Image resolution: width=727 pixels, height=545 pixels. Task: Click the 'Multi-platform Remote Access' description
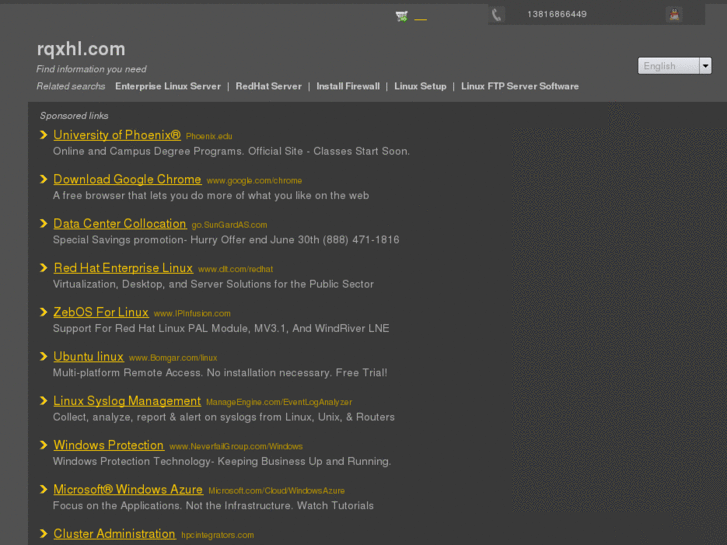[x=220, y=373]
